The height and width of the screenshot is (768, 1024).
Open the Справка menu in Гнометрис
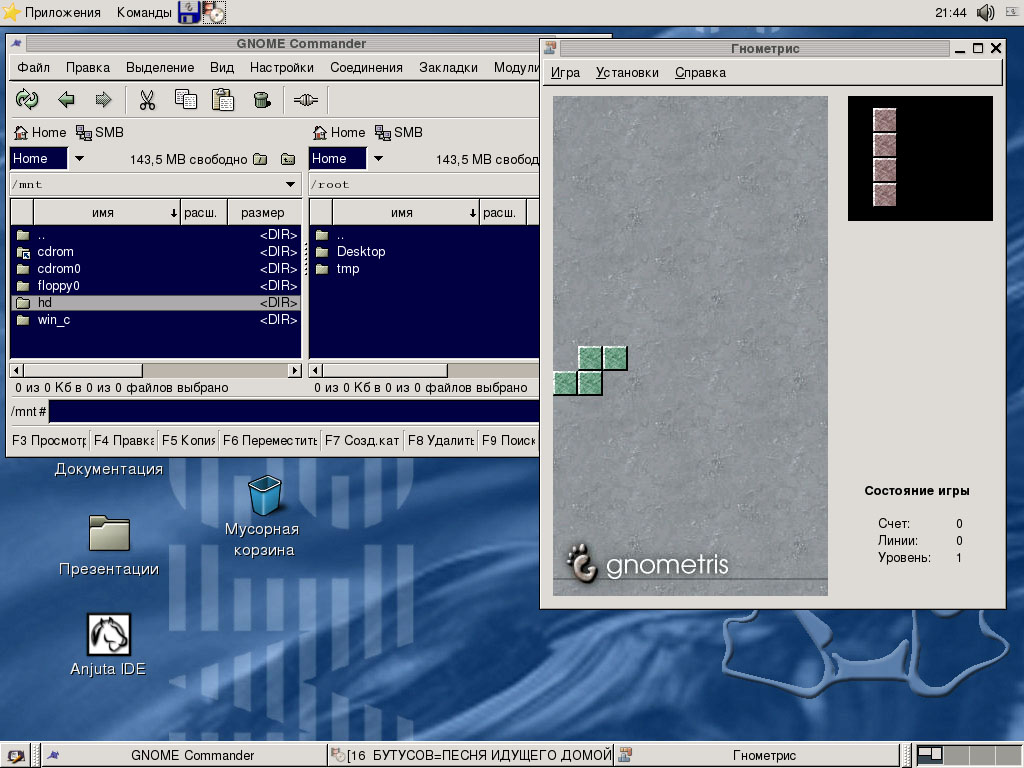coord(700,72)
